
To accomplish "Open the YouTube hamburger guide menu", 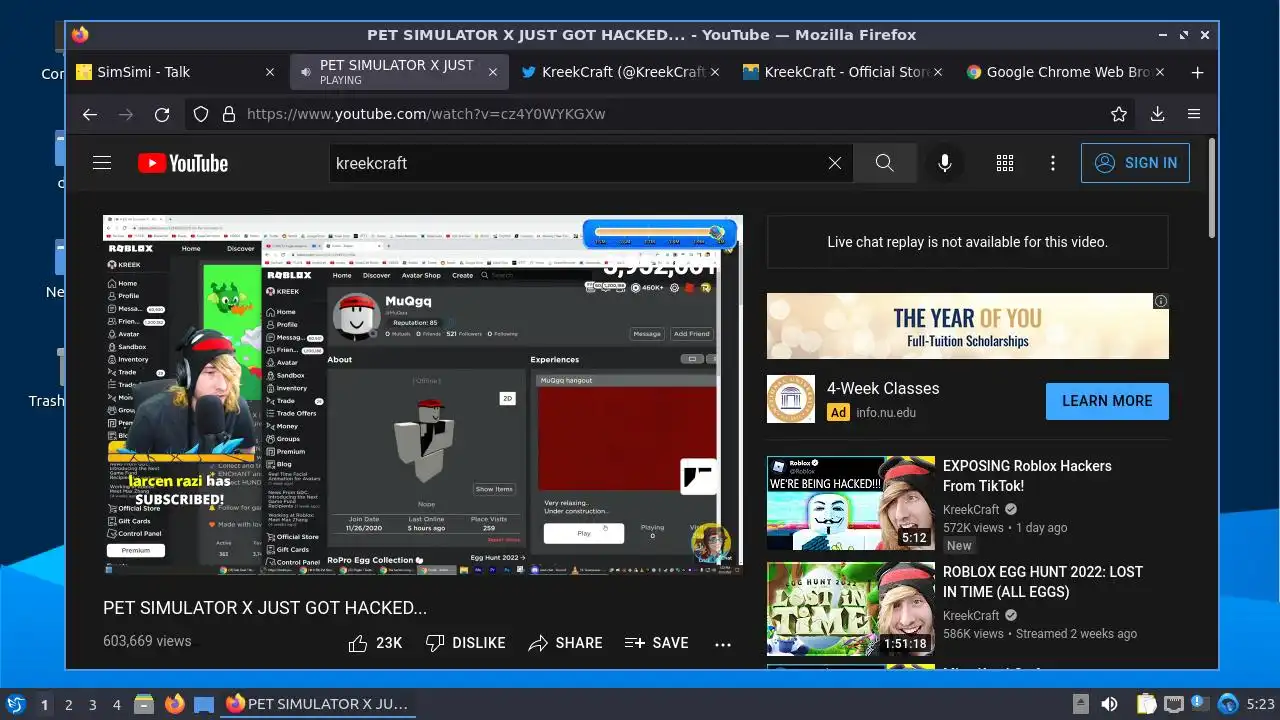I will (x=102, y=162).
